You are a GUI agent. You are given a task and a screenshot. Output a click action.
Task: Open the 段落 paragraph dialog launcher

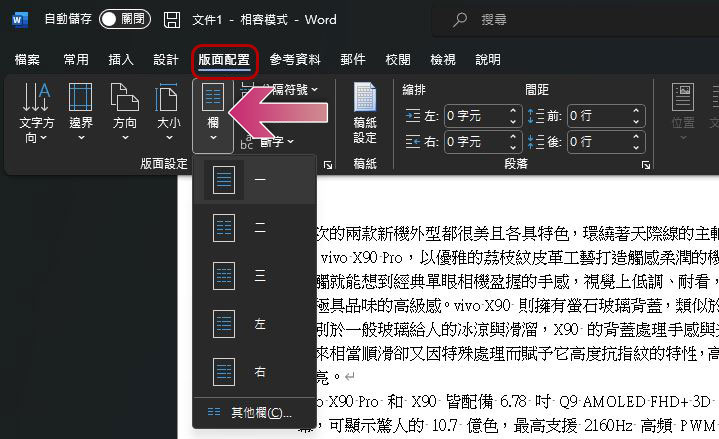(x=646, y=165)
